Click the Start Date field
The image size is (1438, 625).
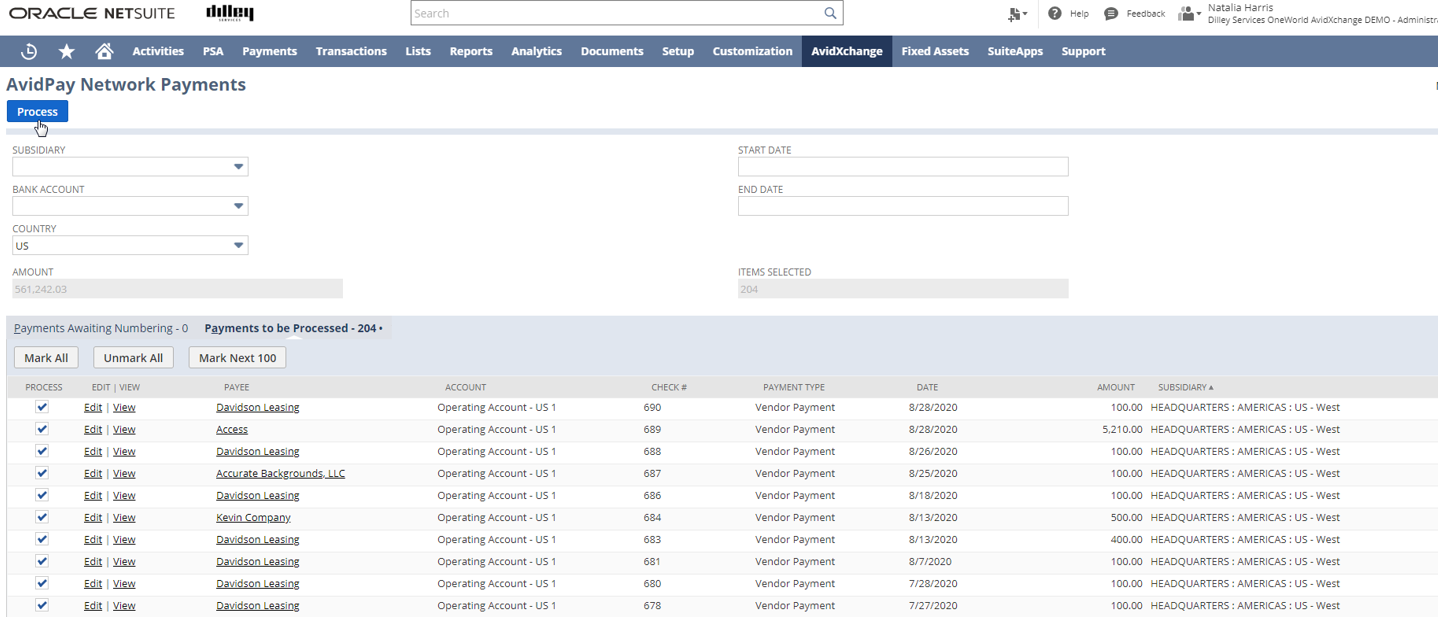tap(903, 167)
